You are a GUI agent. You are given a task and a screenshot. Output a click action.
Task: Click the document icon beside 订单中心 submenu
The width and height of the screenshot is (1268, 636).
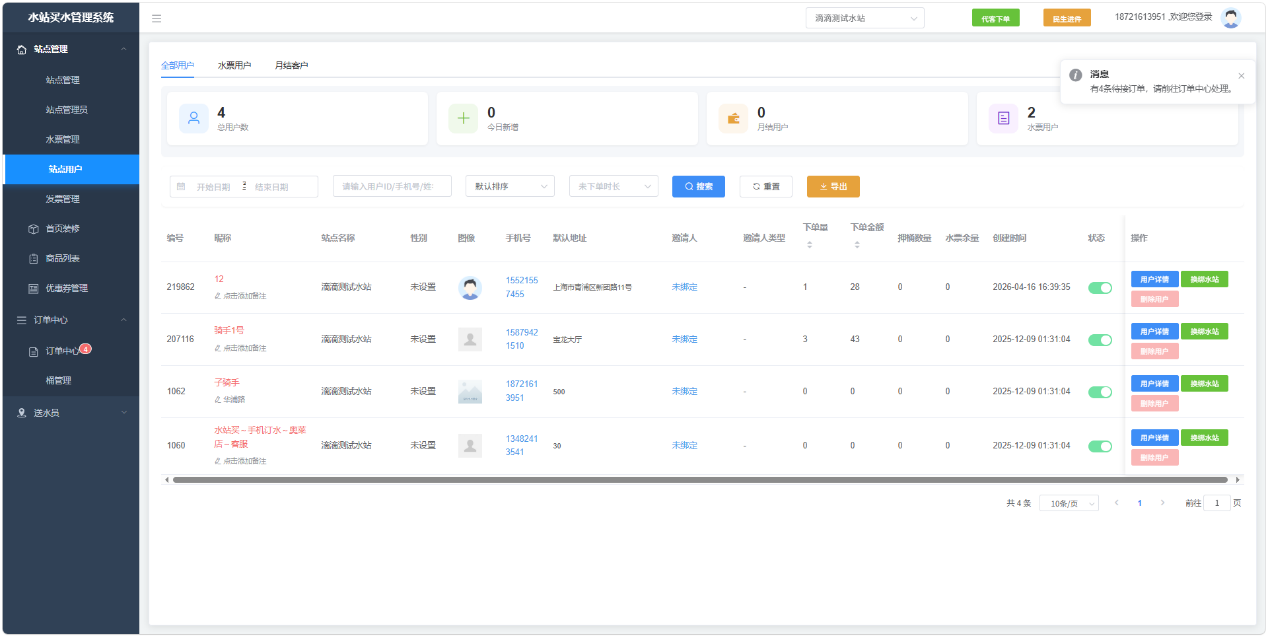coord(34,351)
